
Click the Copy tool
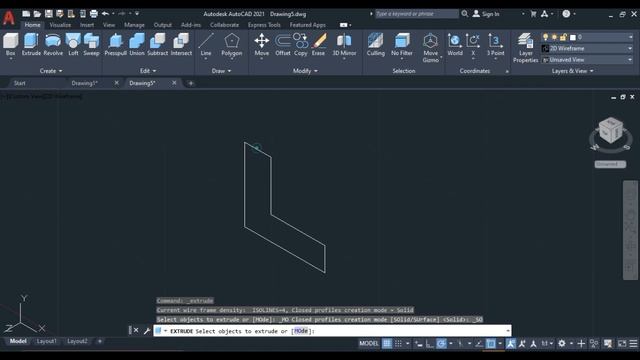tap(301, 44)
